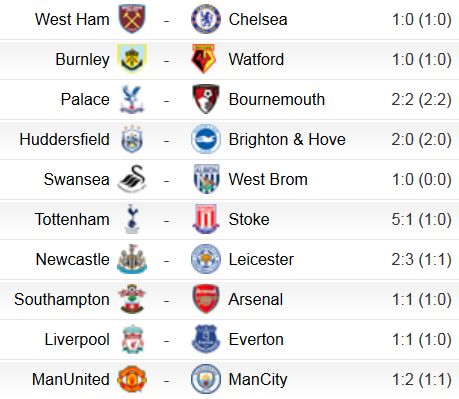
Task: Click the West Ham club crest
Action: coord(132,19)
